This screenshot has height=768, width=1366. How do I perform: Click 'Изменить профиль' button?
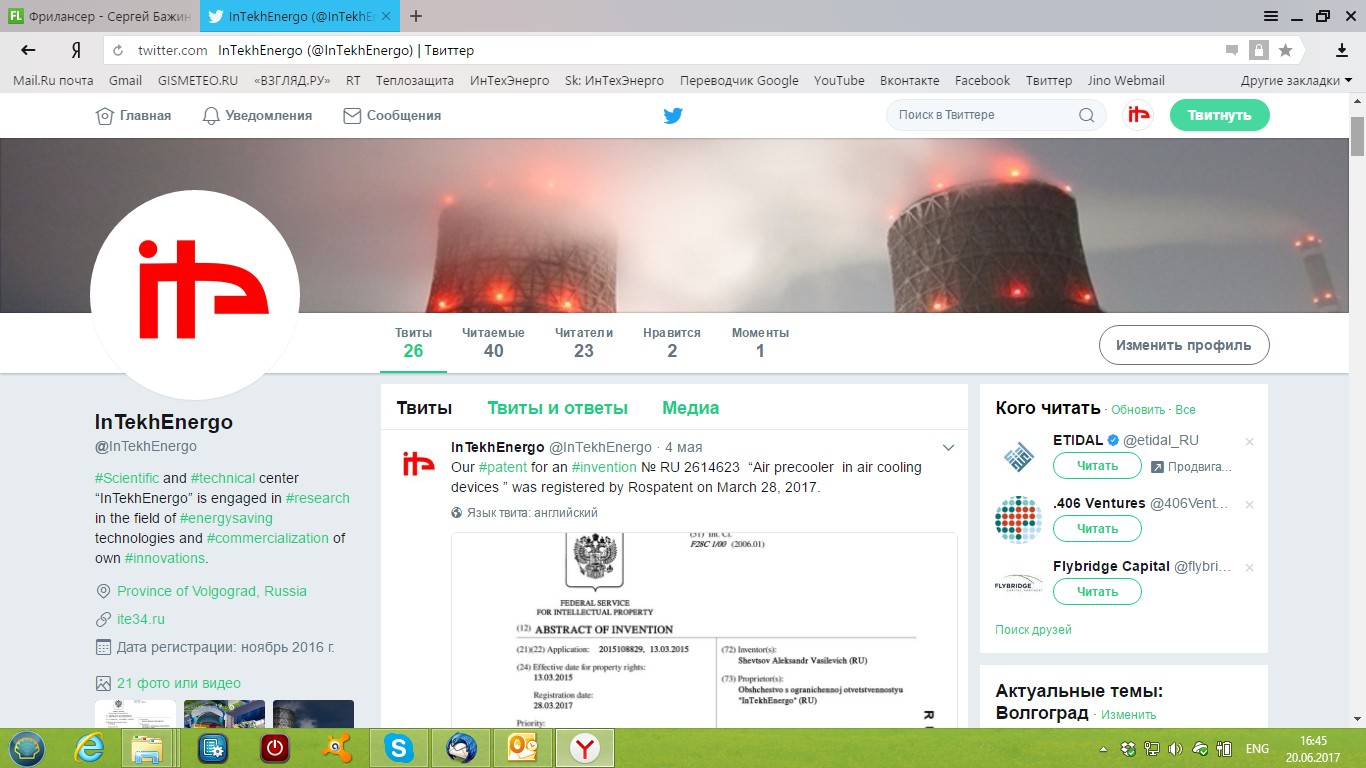[x=1184, y=345]
